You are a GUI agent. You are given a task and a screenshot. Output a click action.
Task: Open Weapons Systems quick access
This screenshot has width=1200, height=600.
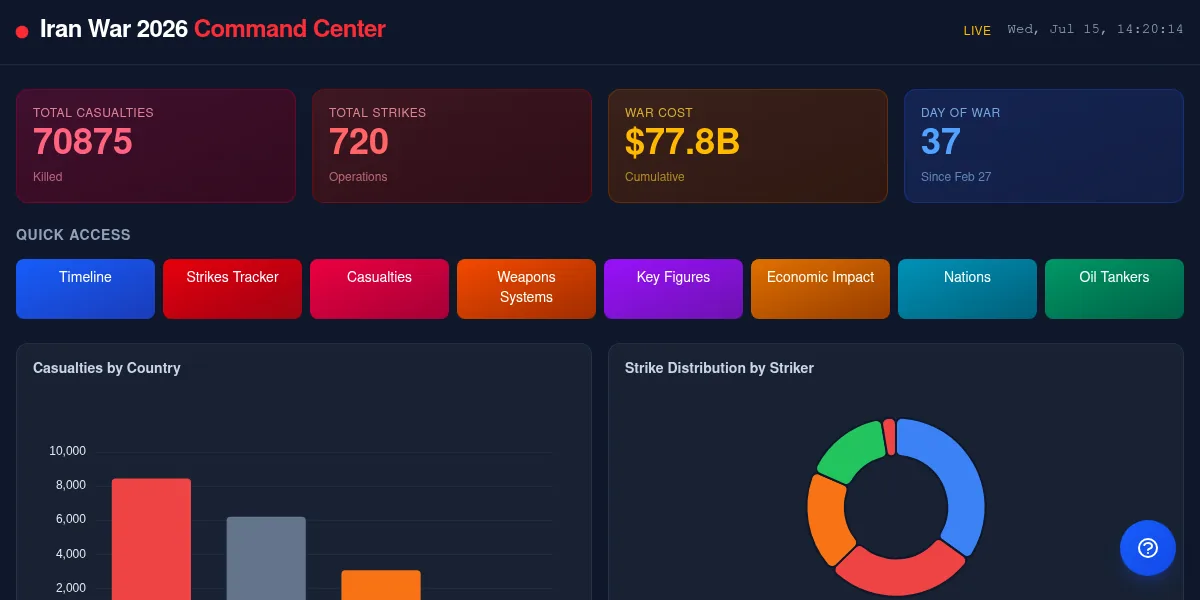coord(526,289)
